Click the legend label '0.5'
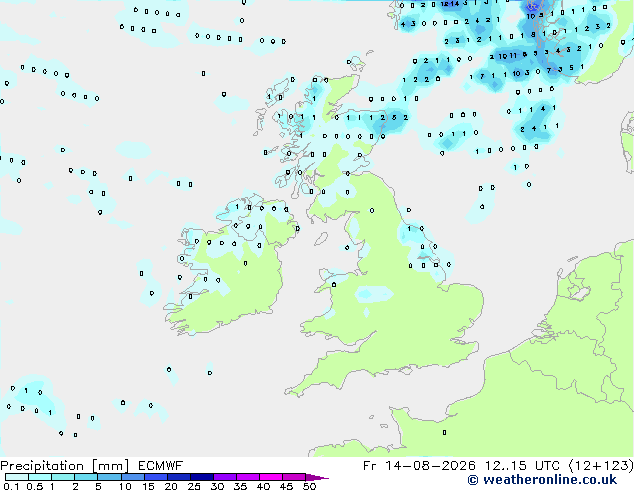 pyautogui.click(x=34, y=486)
